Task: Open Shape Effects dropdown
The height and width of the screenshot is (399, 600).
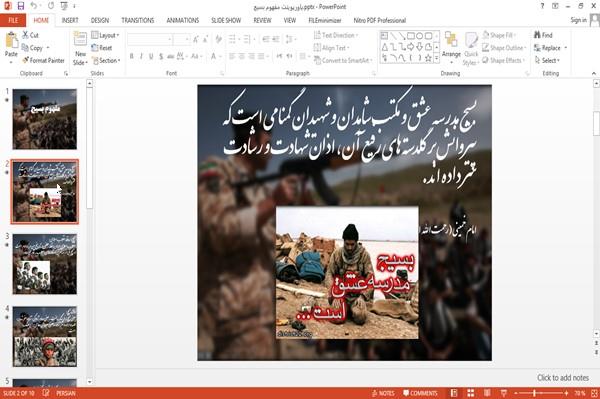Action: tap(504, 60)
